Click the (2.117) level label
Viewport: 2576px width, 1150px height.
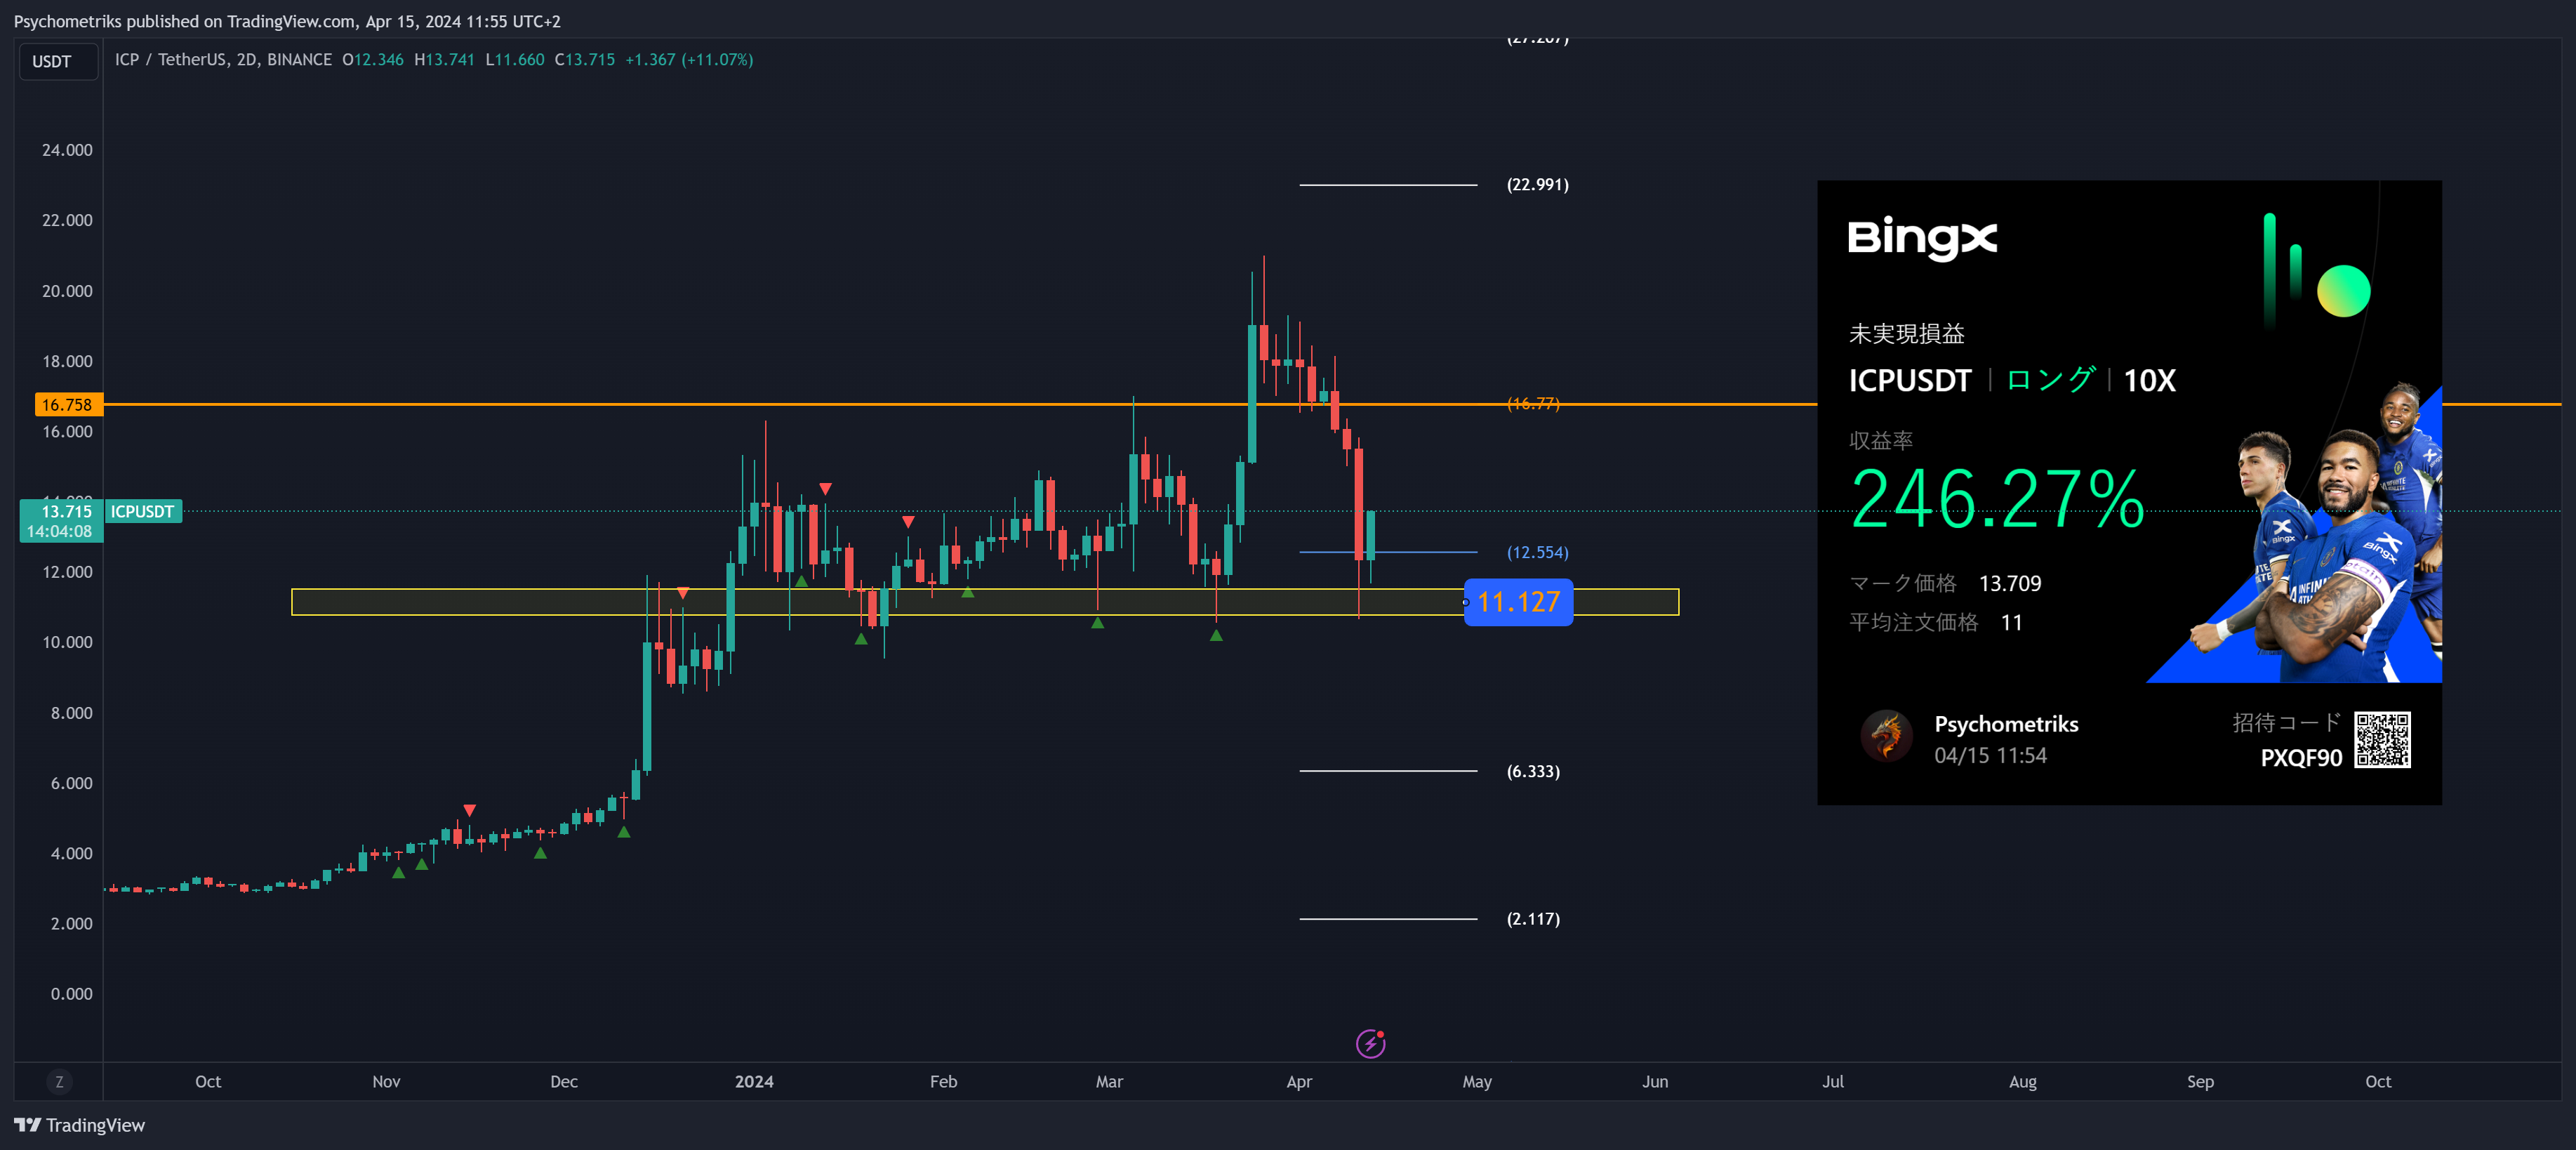click(x=1533, y=918)
